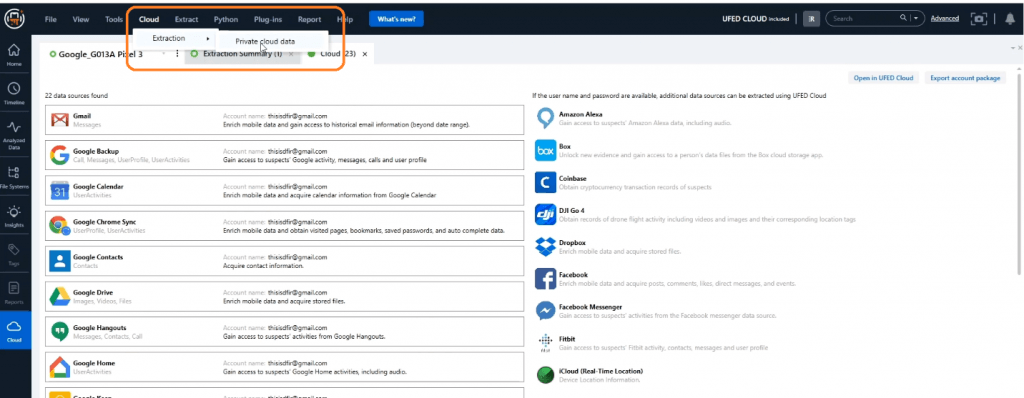Select the Google Backup icon

60,155
